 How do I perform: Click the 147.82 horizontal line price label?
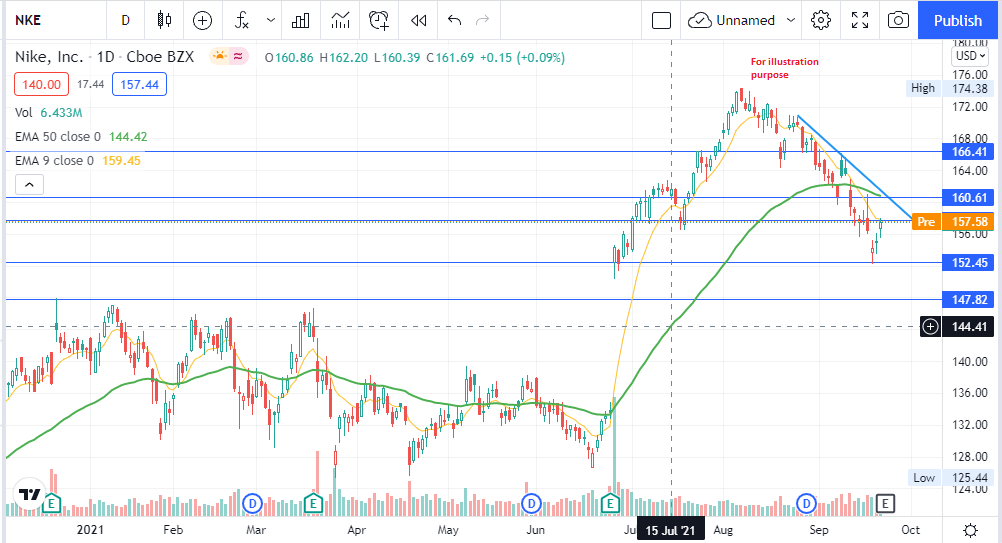(x=969, y=300)
